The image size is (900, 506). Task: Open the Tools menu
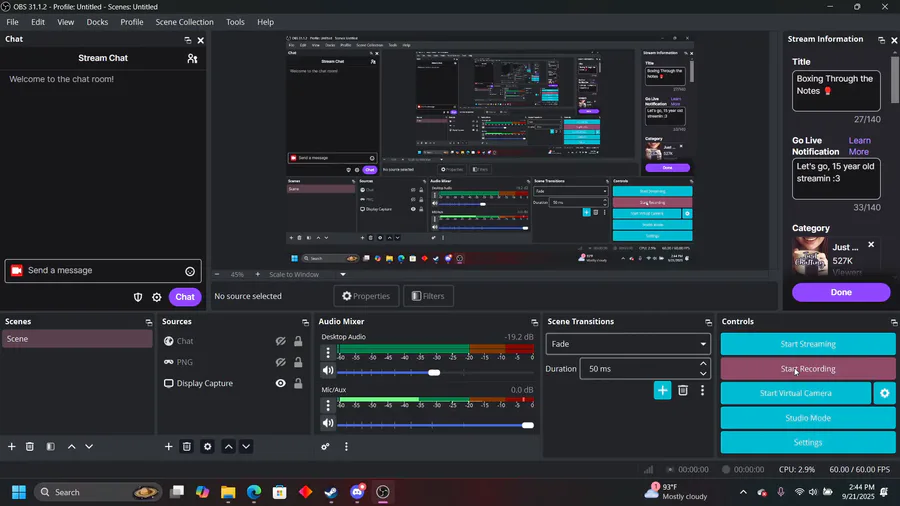235,22
